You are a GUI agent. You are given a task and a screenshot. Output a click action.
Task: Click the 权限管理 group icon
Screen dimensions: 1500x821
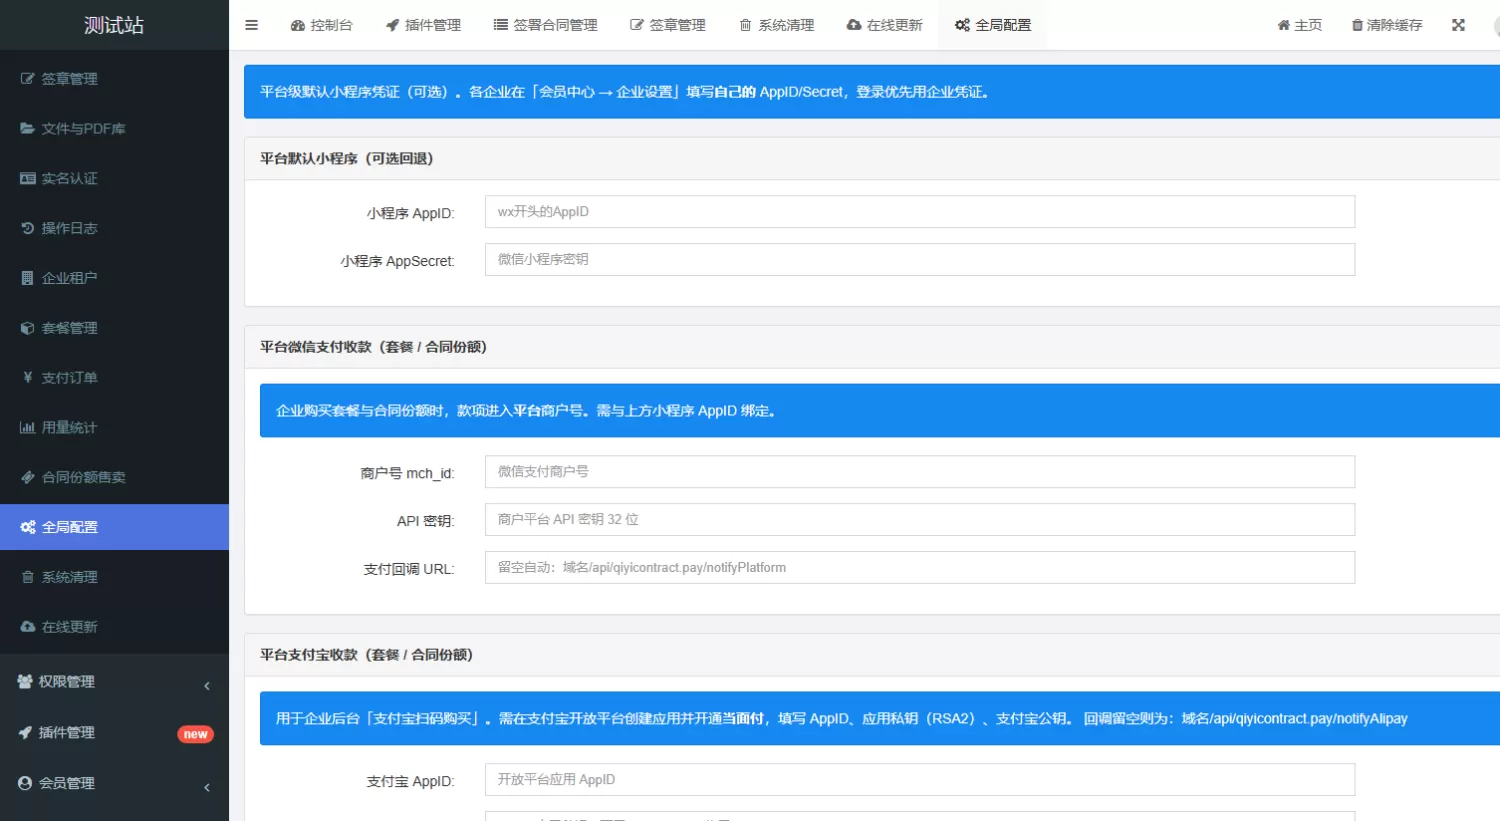[x=25, y=682]
